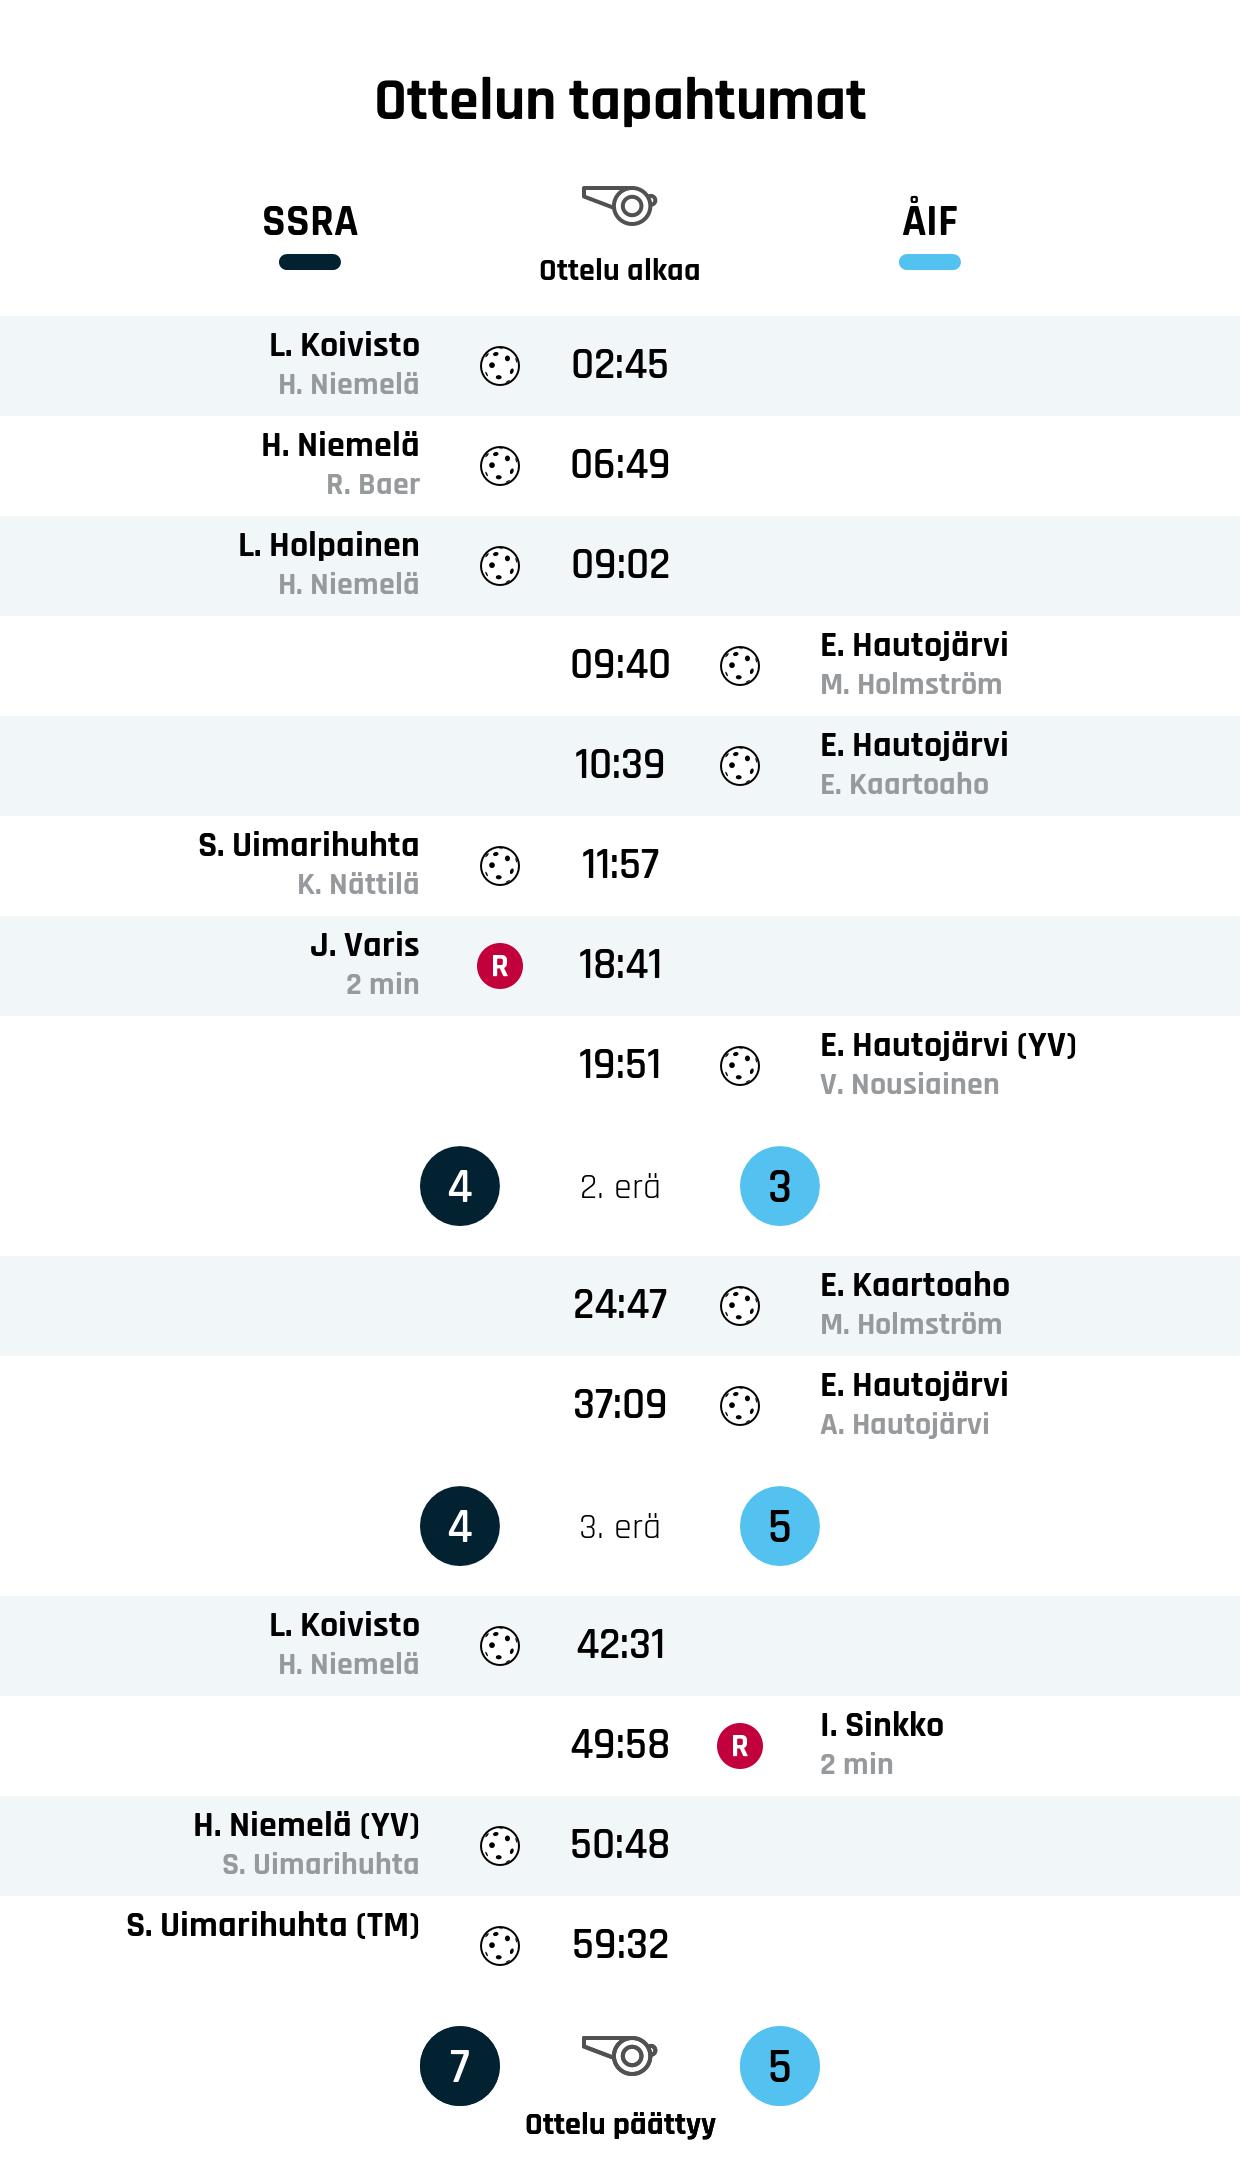
Task: Select the ÅIF team heading
Action: coord(930,221)
